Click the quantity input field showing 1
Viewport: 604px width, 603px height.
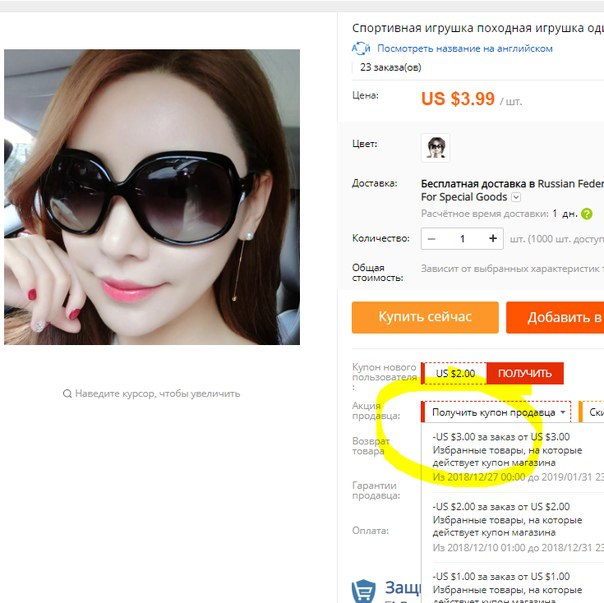pyautogui.click(x=462, y=239)
